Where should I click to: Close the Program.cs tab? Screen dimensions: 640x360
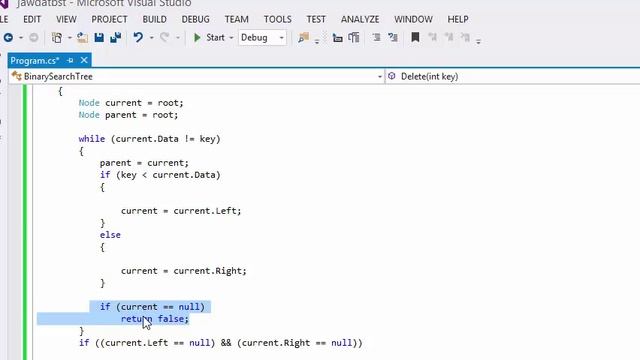coord(84,60)
